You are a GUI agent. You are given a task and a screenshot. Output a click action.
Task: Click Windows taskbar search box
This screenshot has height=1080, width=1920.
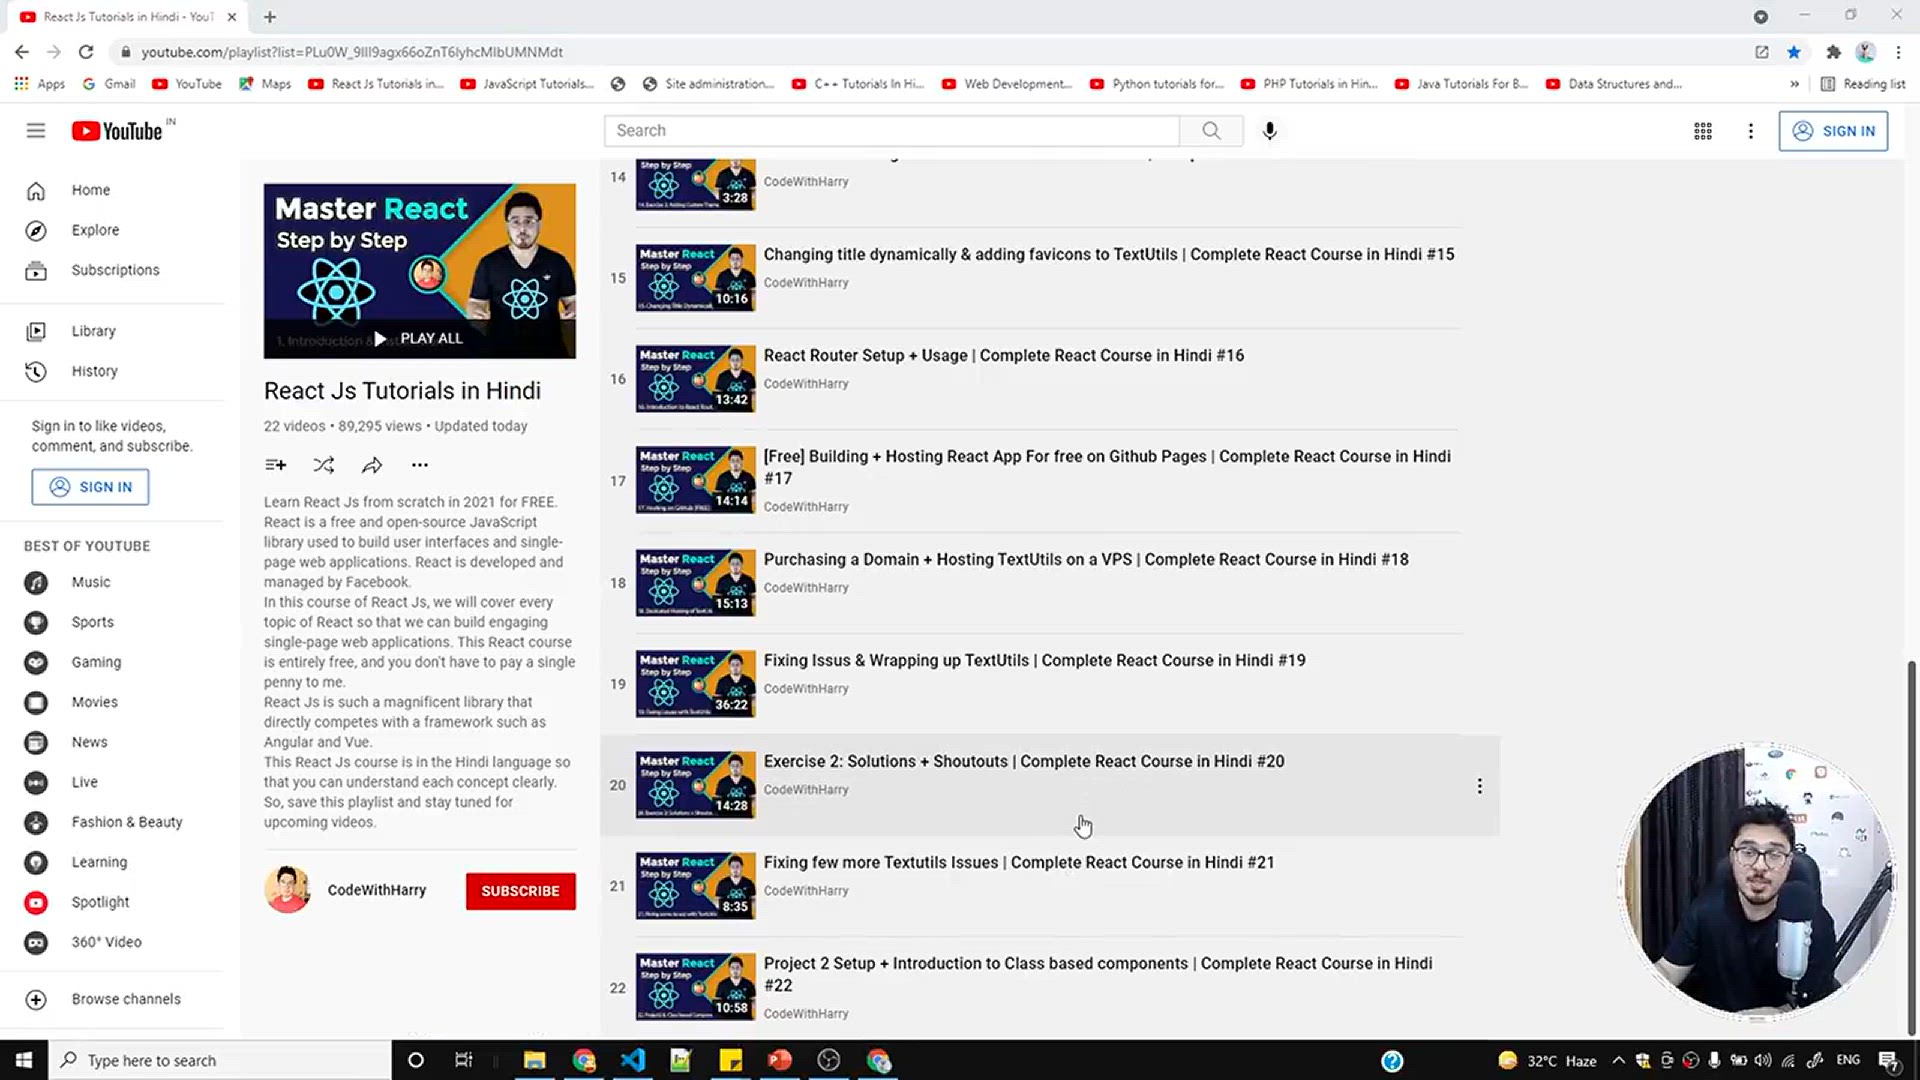[x=220, y=1060]
